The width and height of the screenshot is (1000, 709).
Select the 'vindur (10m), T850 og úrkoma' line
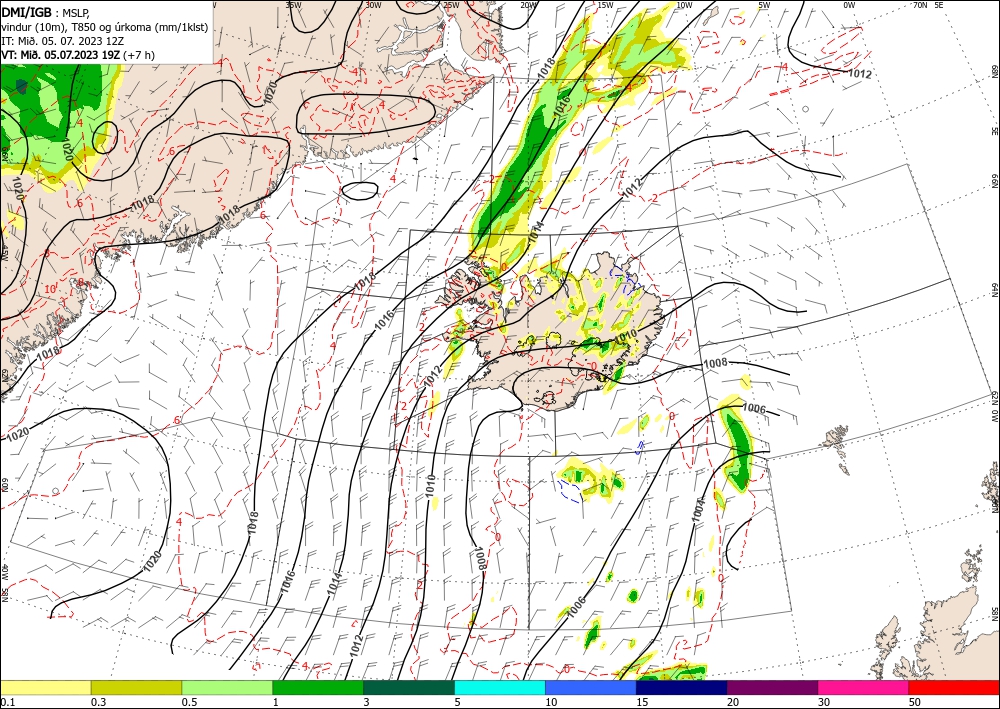tap(105, 27)
